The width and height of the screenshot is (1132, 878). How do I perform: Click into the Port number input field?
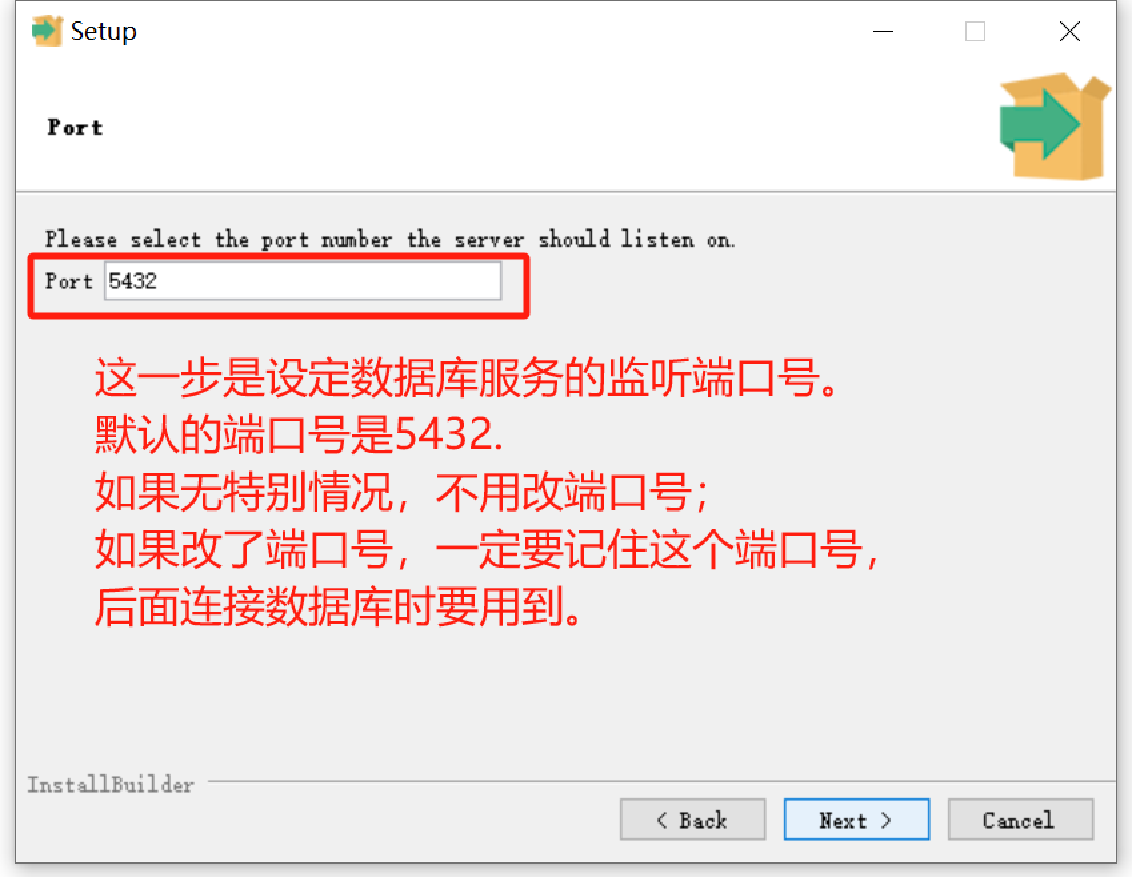tap(302, 281)
